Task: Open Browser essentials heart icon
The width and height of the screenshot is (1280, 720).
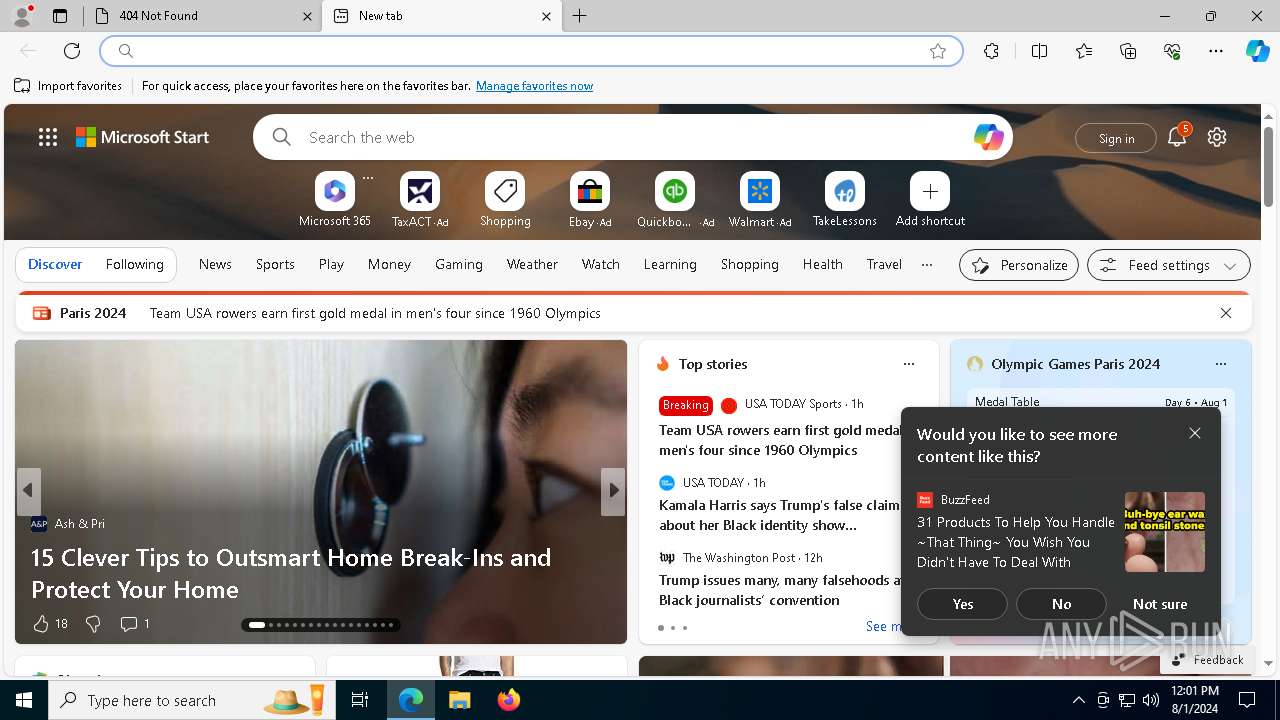Action: pyautogui.click(x=1172, y=51)
